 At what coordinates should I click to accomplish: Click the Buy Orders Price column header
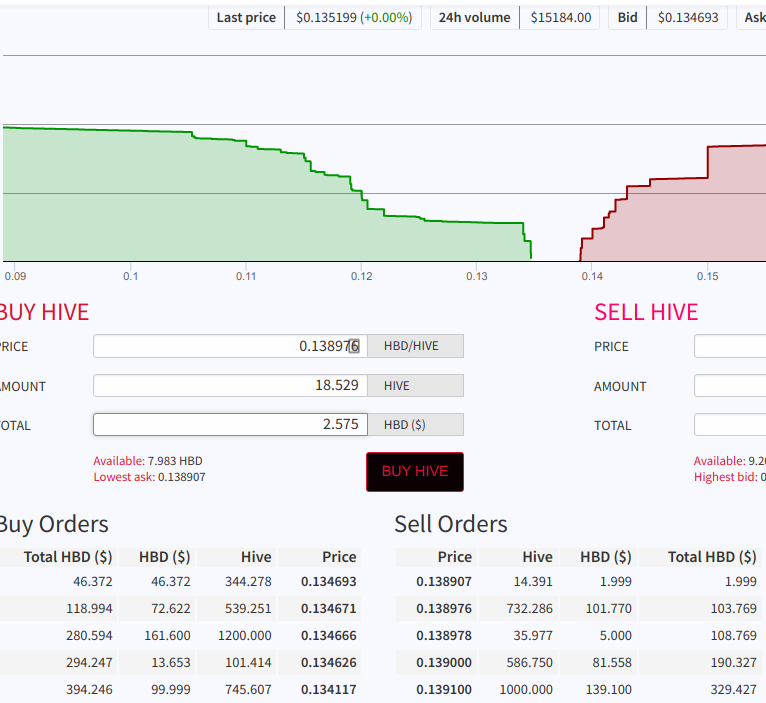point(339,557)
